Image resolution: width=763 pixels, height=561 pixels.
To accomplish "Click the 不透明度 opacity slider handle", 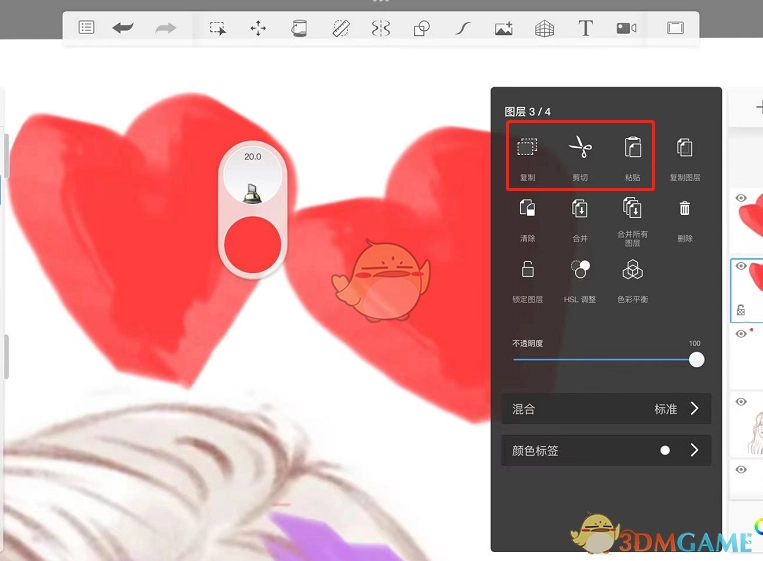I will (x=696, y=360).
